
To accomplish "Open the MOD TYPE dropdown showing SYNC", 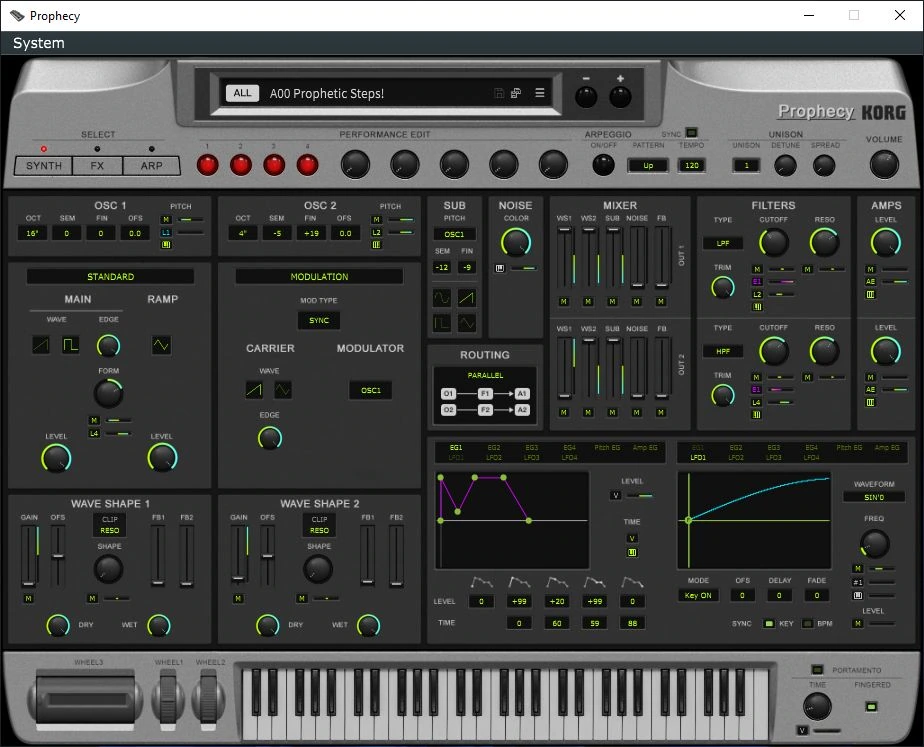I will click(319, 320).
